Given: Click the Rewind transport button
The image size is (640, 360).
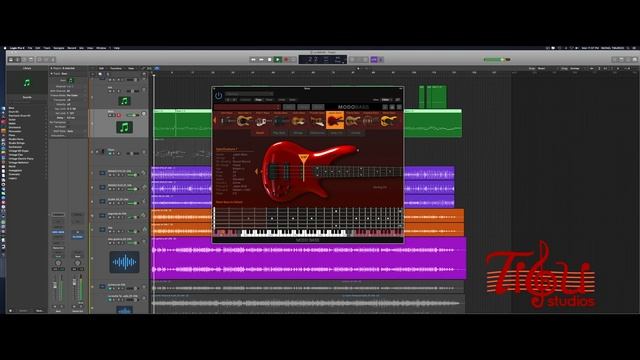Looking at the screenshot, I should click(253, 60).
